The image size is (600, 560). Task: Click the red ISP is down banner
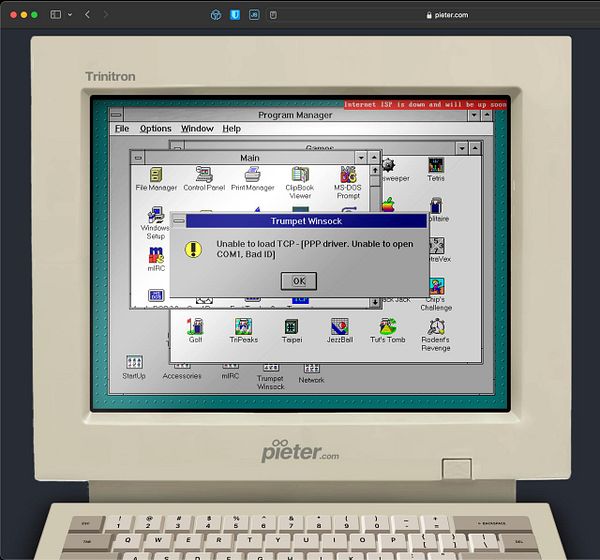425,104
